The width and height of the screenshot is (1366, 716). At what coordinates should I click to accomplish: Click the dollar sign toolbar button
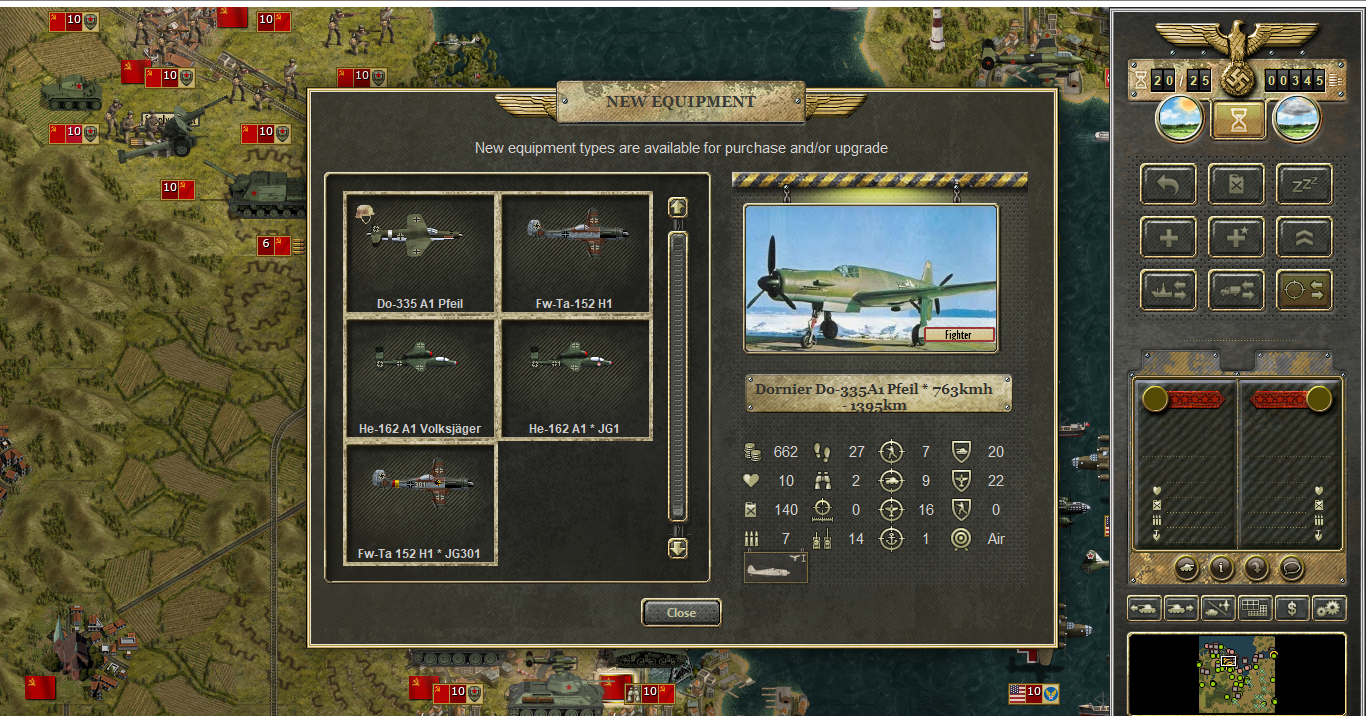(x=1292, y=607)
